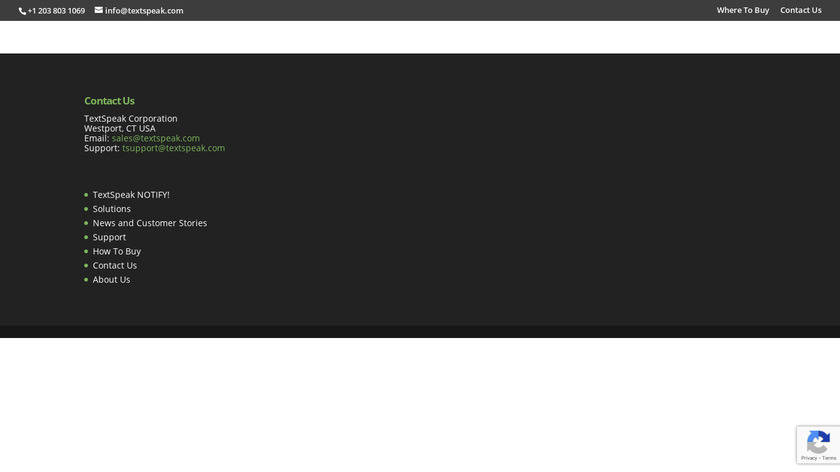Open Where To Buy menu item
Viewport: 840px width, 472px height.
coord(742,10)
